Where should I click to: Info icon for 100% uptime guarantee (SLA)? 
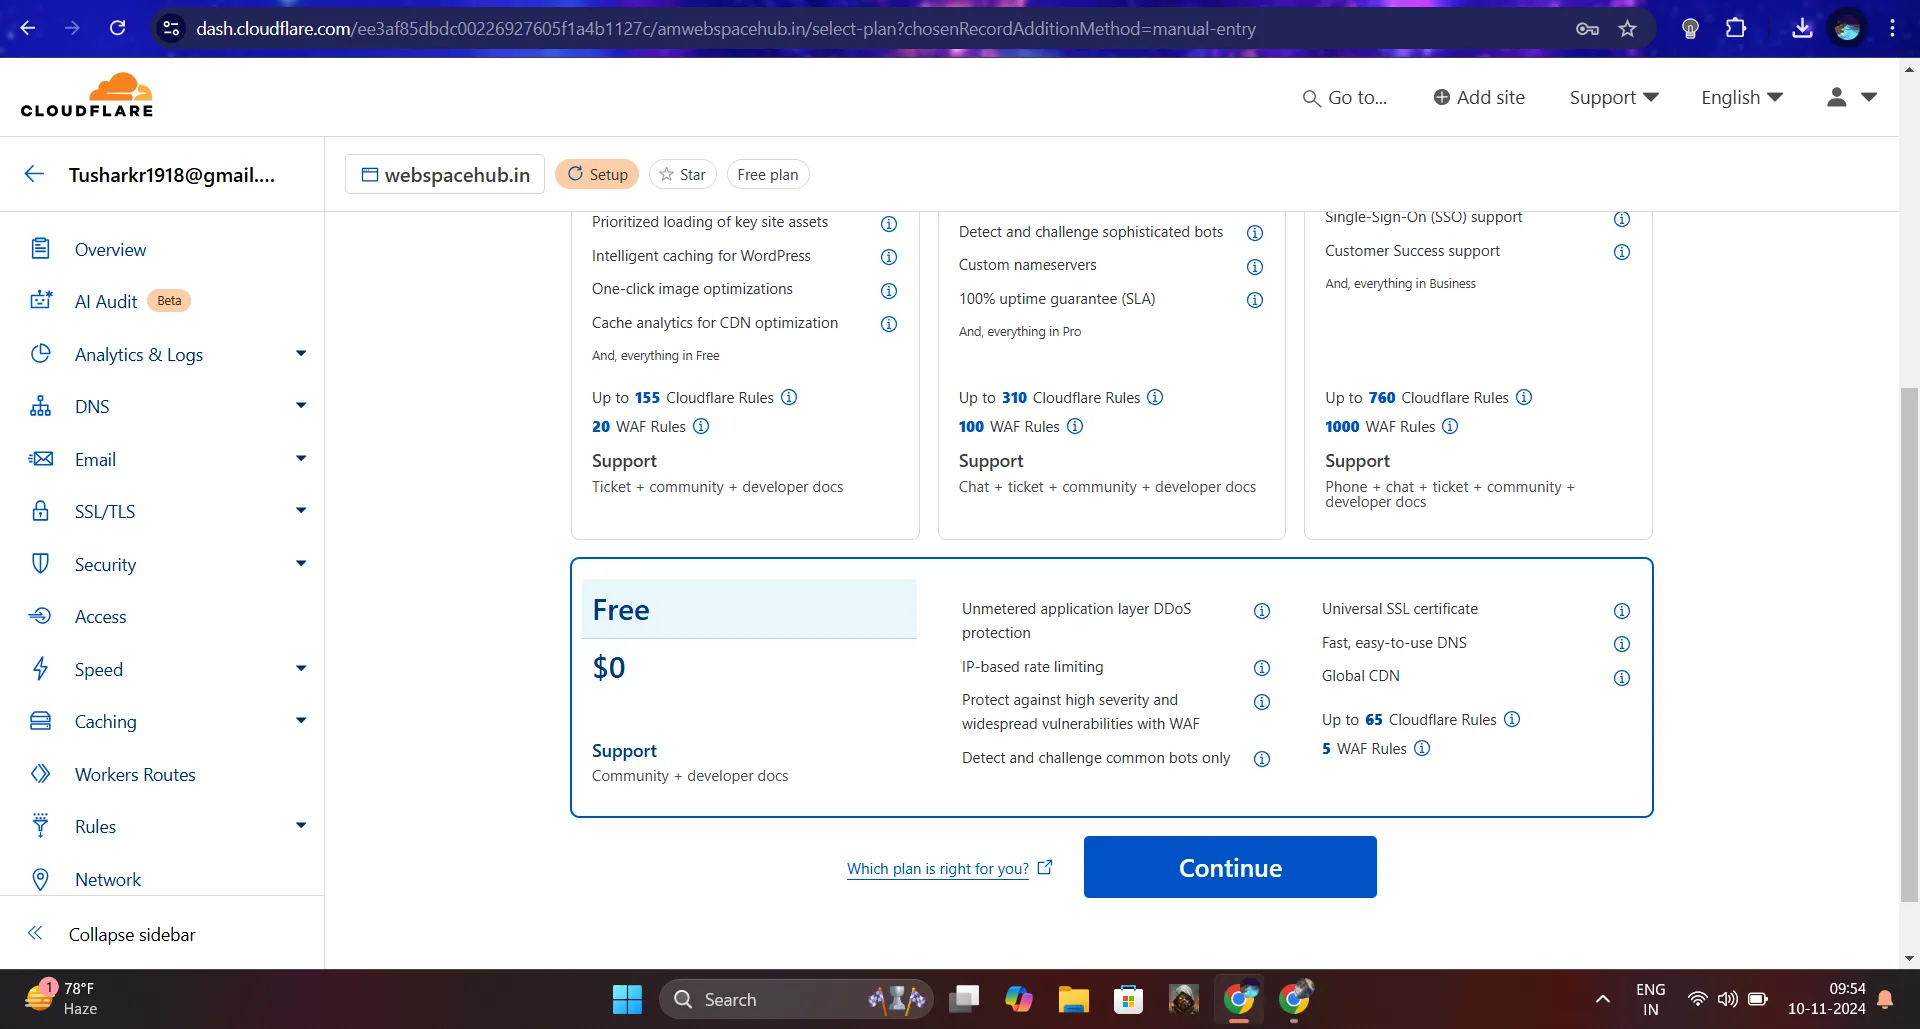(x=1255, y=300)
